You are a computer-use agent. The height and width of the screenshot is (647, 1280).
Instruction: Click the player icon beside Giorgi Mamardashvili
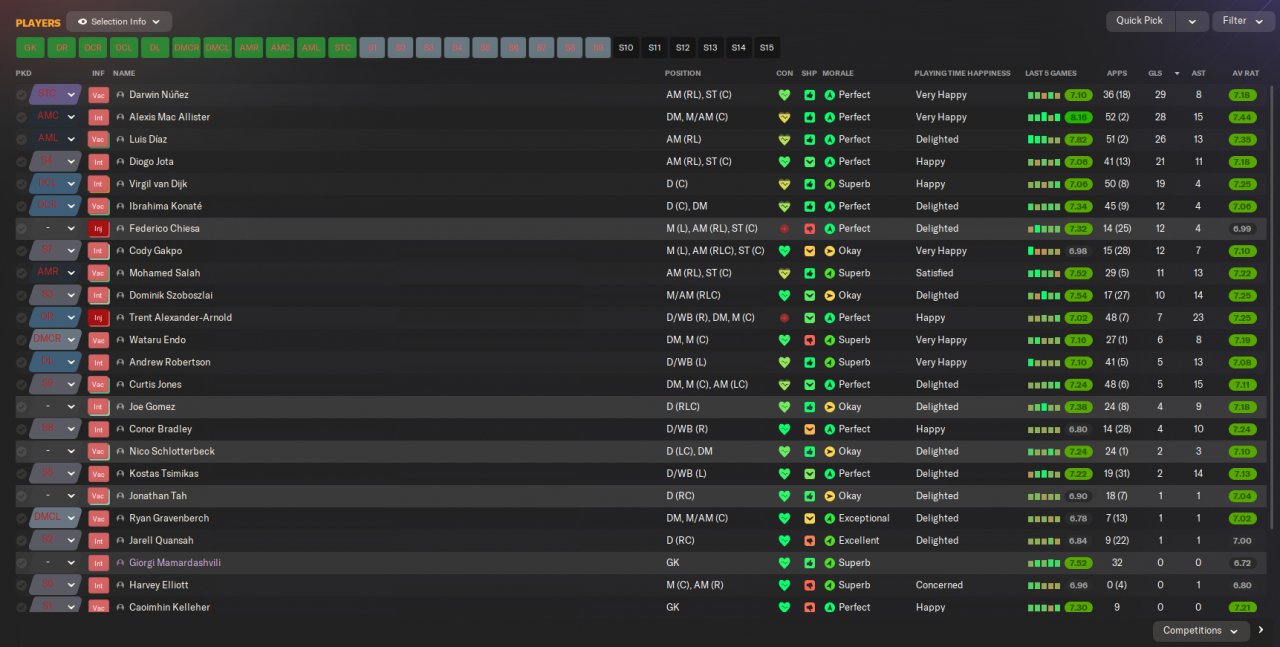[x=120, y=563]
